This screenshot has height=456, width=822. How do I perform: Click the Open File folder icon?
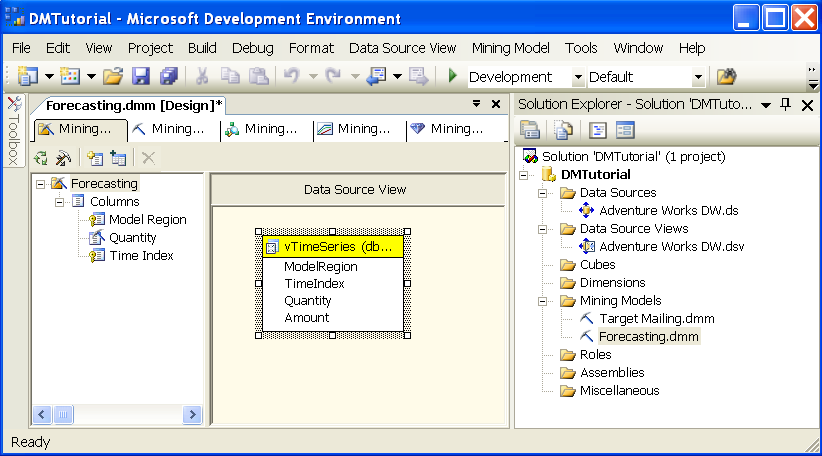[112, 77]
